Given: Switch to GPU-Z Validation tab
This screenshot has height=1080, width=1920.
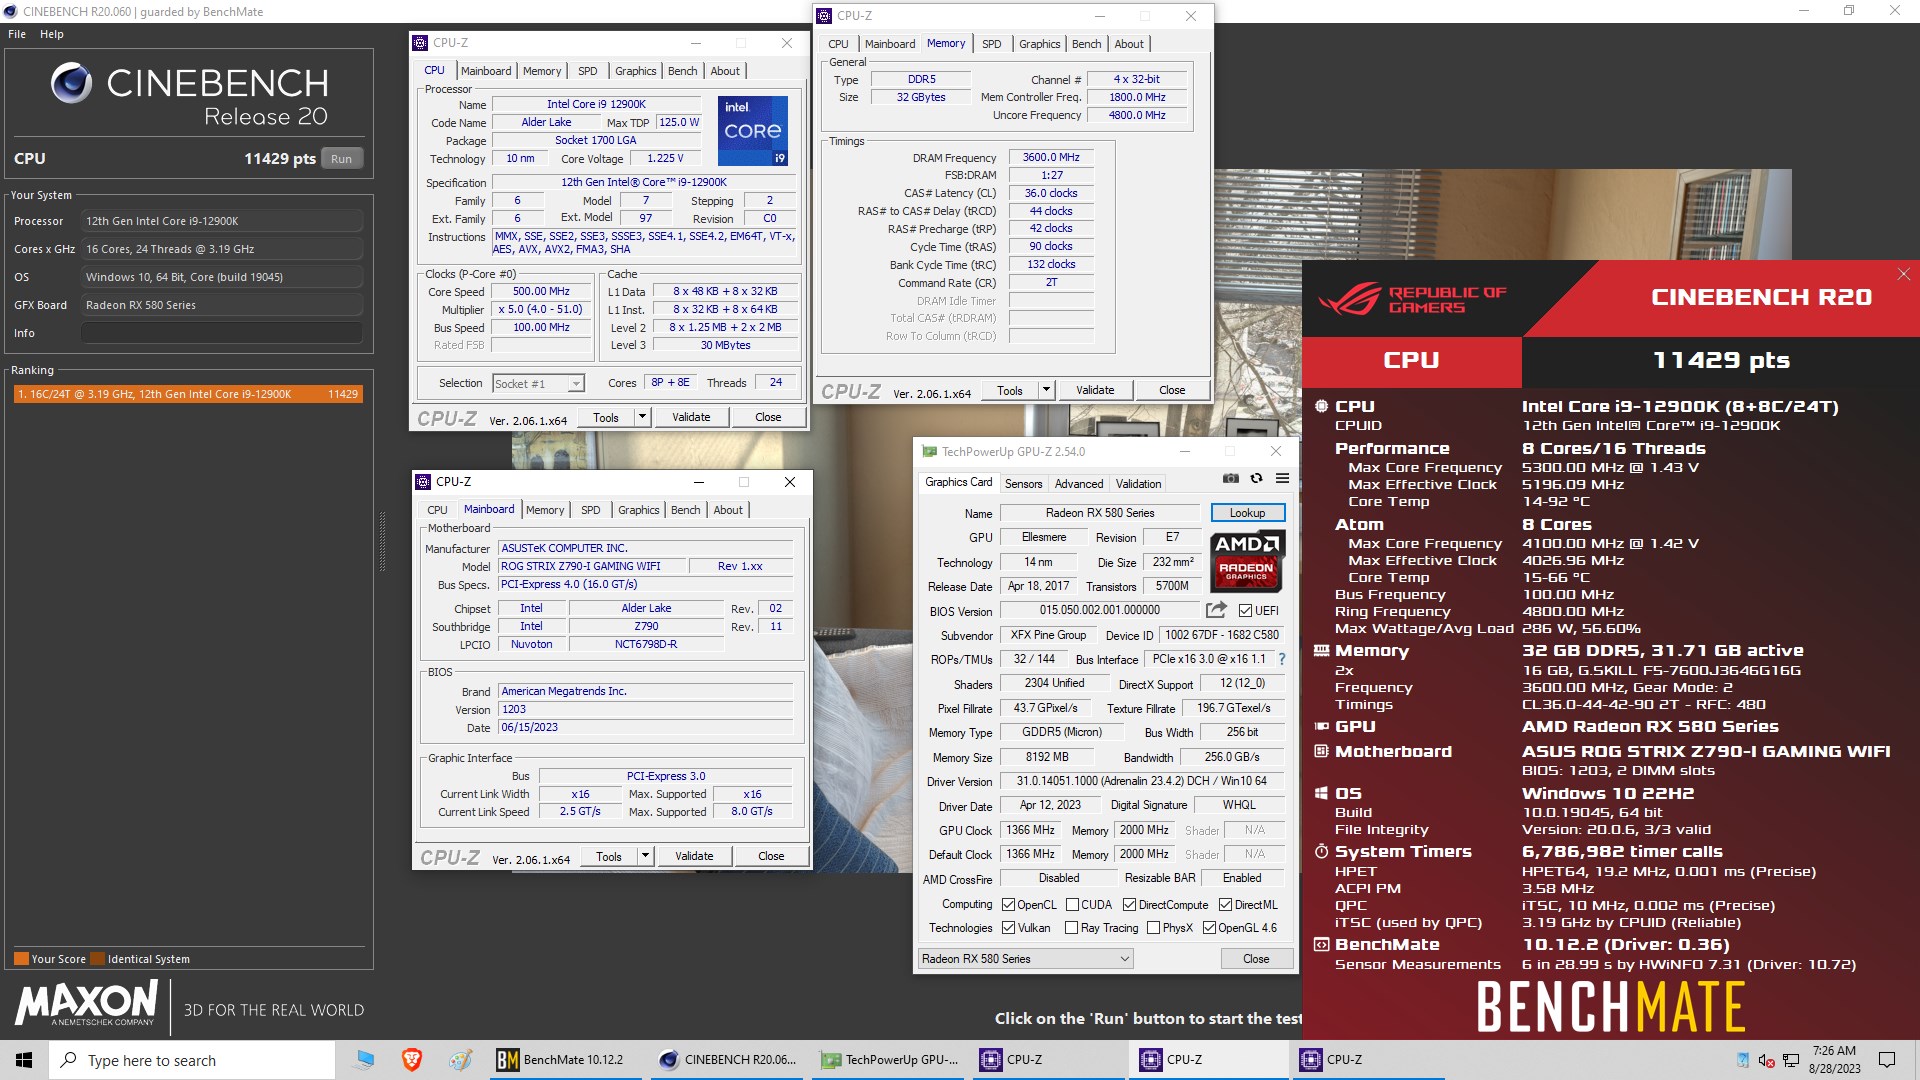Looking at the screenshot, I should (x=1138, y=484).
